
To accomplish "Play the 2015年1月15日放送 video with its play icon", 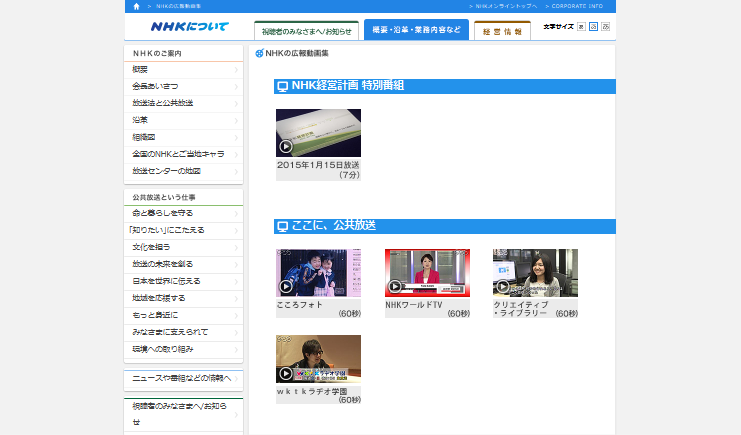I will (x=285, y=147).
